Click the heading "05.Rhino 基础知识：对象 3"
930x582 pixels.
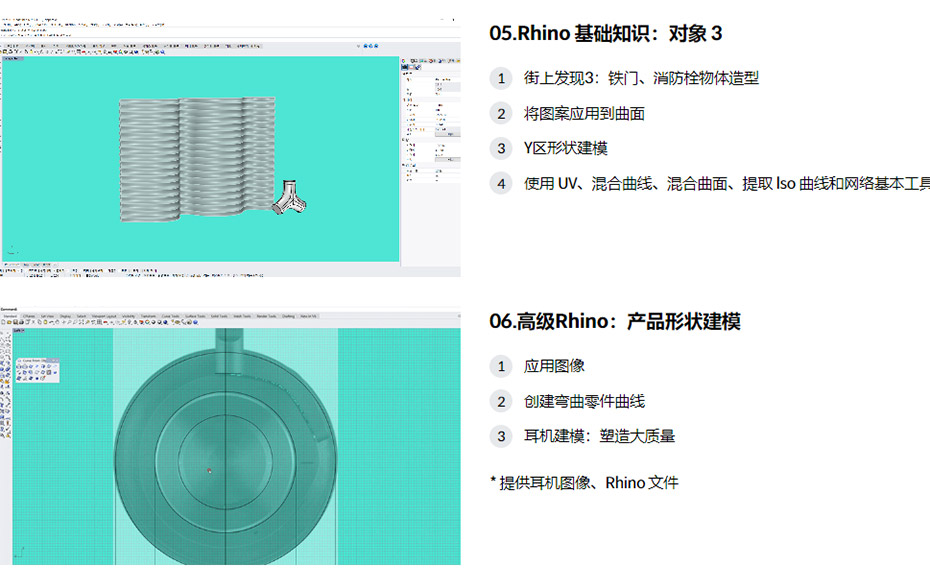point(606,33)
